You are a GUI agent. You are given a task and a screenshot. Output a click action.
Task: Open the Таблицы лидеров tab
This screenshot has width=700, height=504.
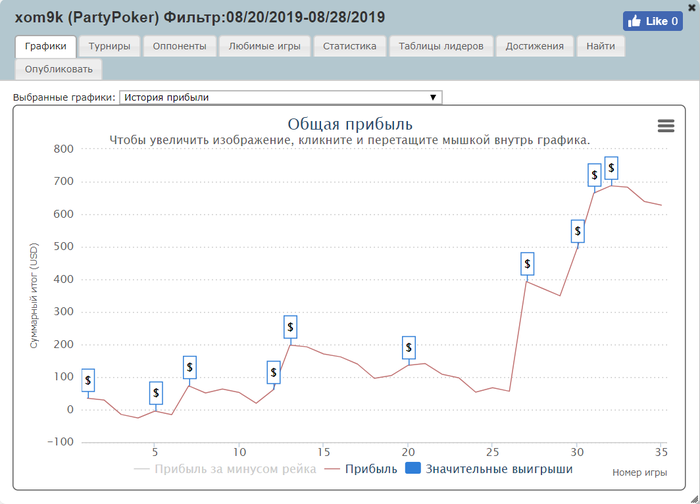point(441,46)
